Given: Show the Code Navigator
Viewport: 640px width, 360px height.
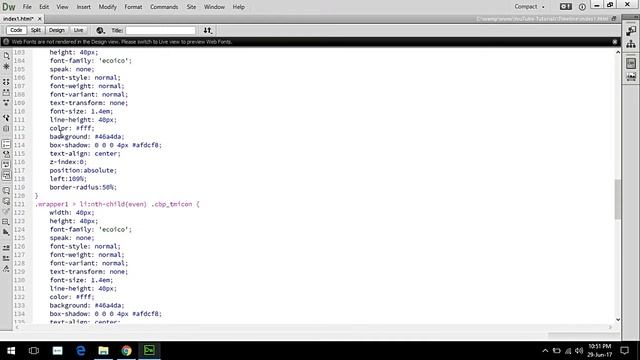Looking at the screenshot, I should pos(6,66).
